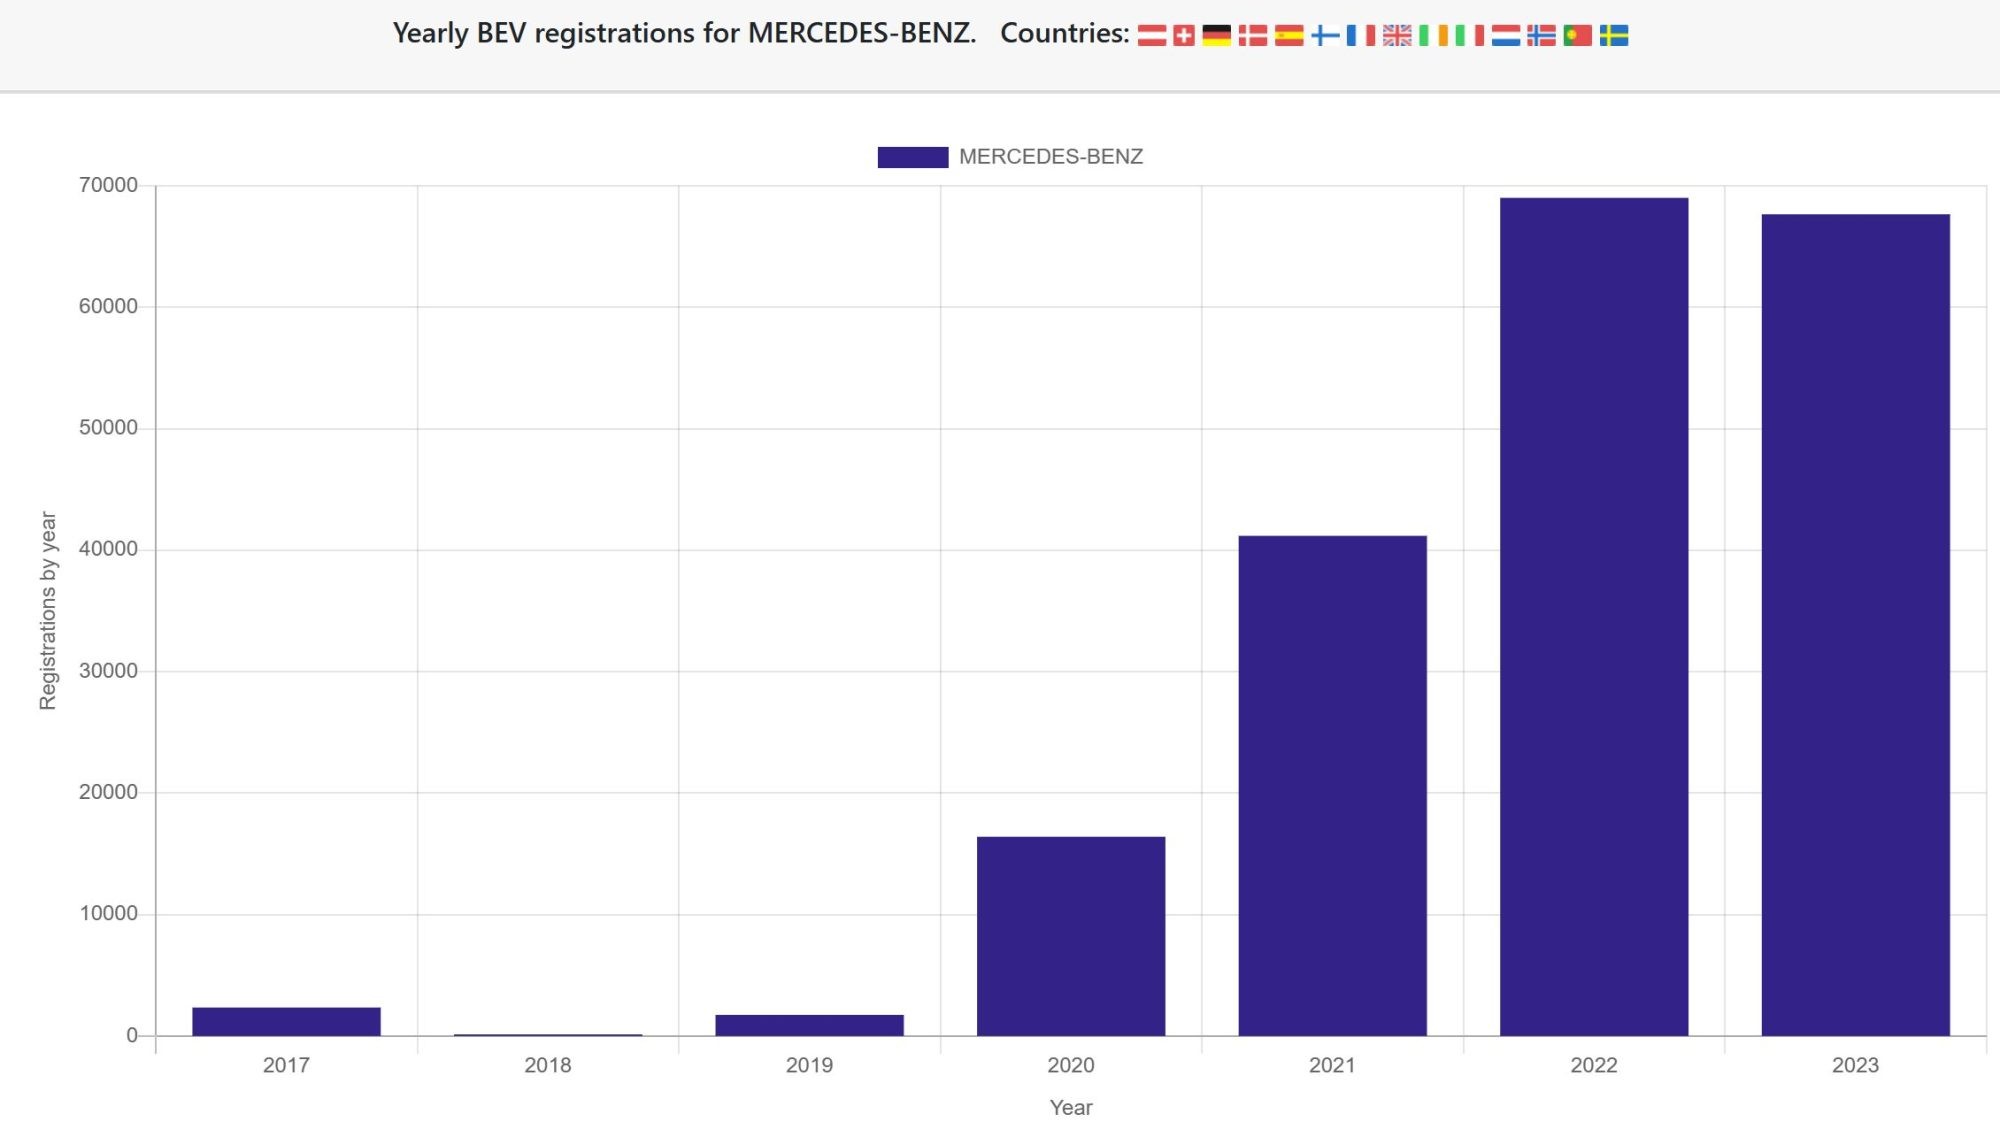Screen dimensions: 2000x1137
Task: Toggle MERCEDES-BENZ legend label
Action: click(1050, 157)
